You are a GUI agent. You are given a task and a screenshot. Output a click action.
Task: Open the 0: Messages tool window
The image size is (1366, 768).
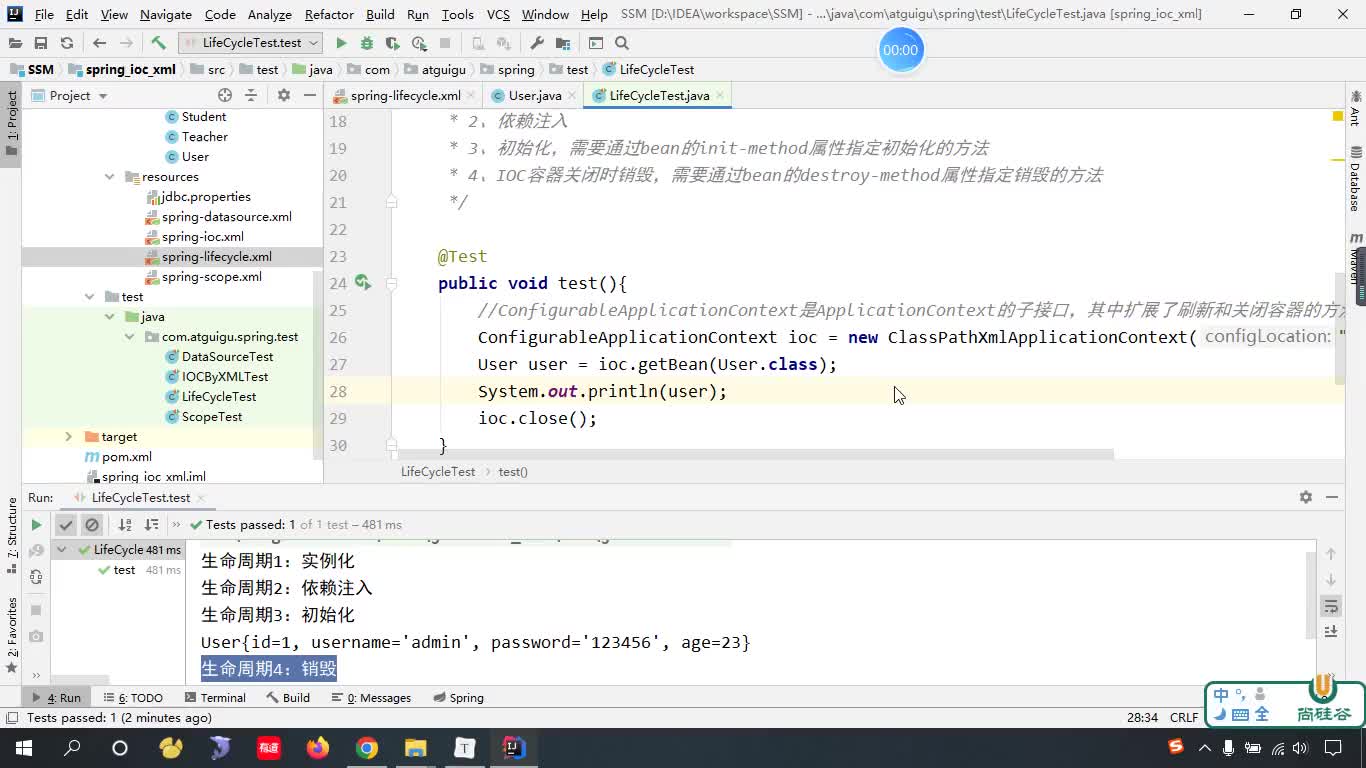370,698
